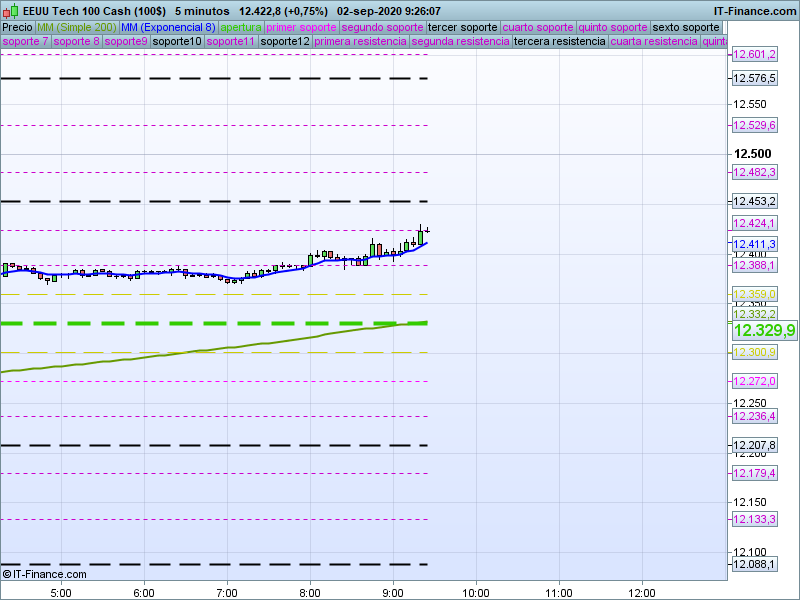Viewport: 800px width, 600px height.
Task: Click the IT-Finance.com link at top right
Action: (755, 11)
